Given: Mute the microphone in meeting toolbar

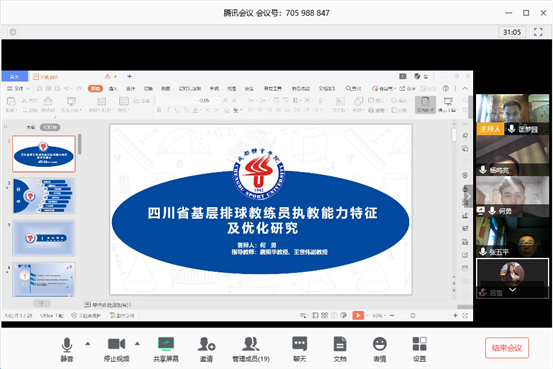Looking at the screenshot, I should (67, 349).
